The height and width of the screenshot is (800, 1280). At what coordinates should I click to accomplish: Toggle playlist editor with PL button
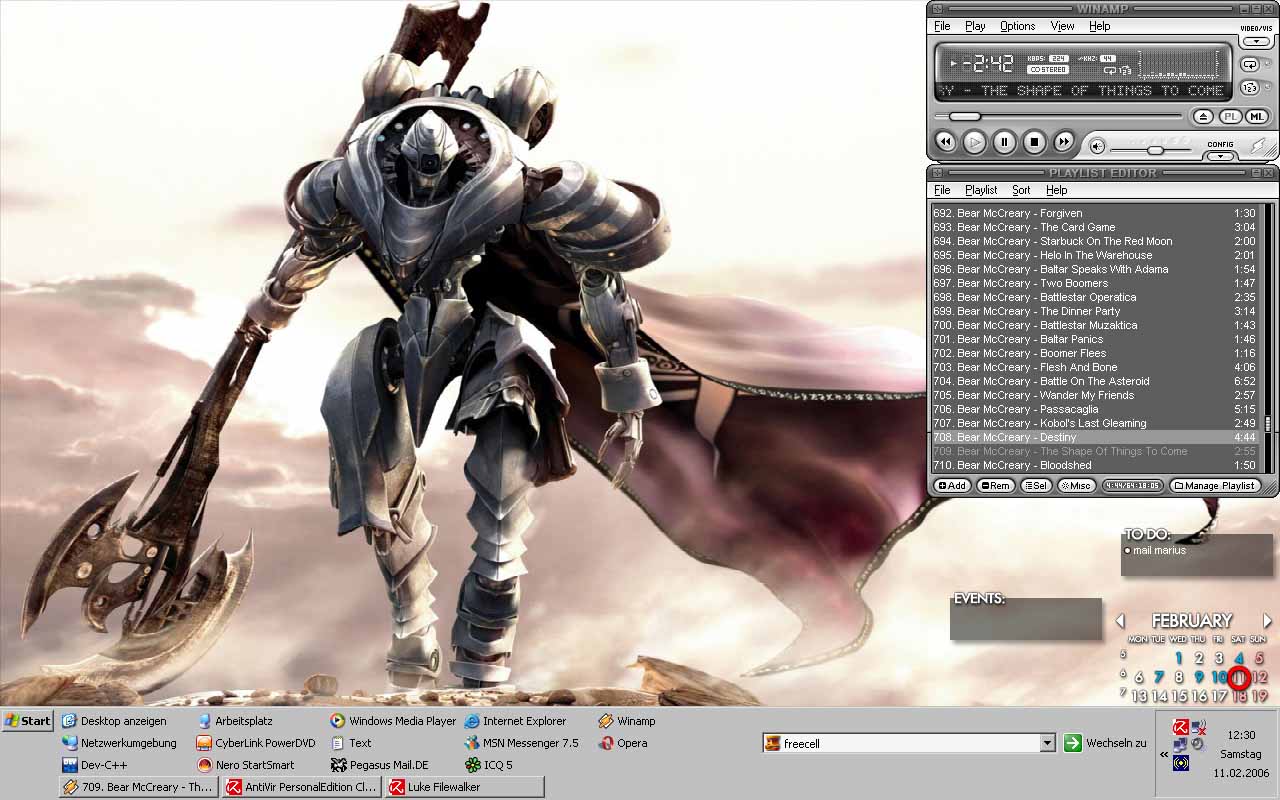(1230, 117)
